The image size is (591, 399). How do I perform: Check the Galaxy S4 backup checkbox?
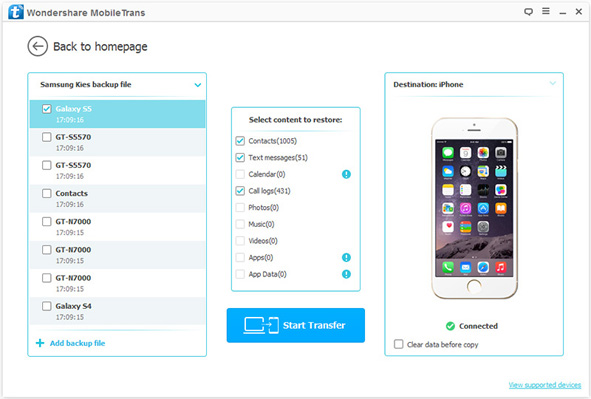point(47,306)
